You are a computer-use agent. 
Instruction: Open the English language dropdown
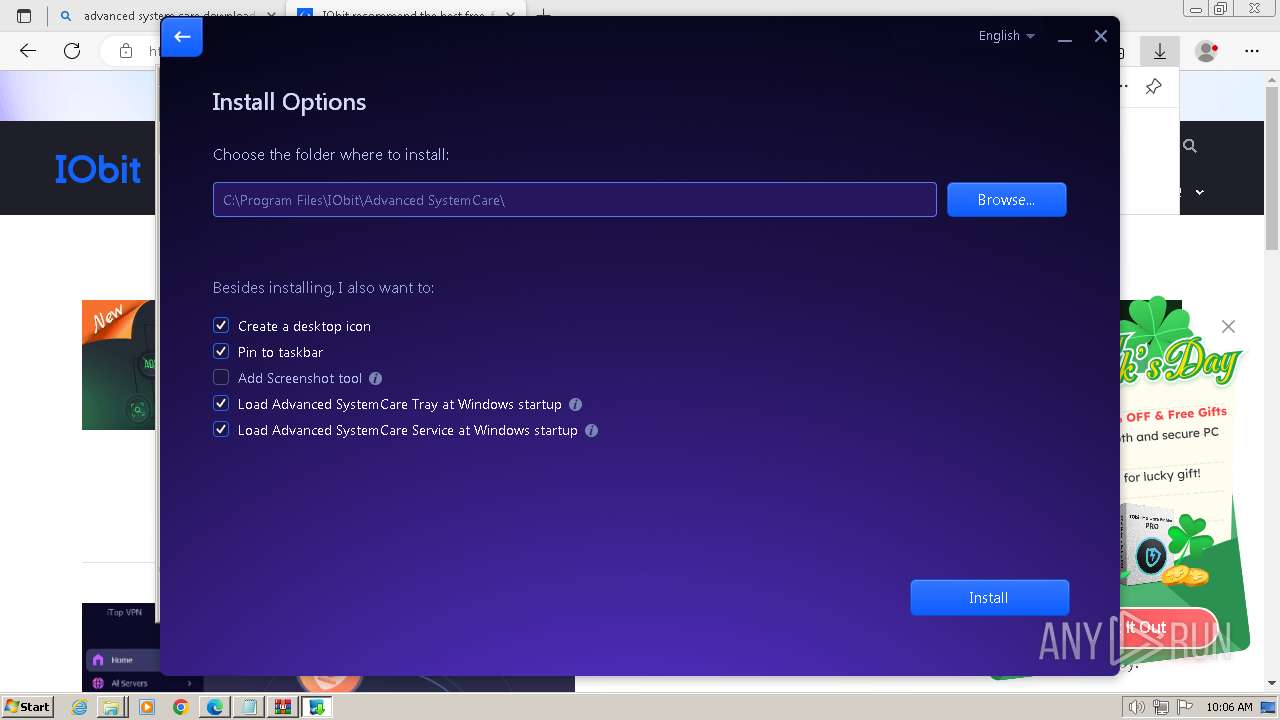tap(1006, 36)
